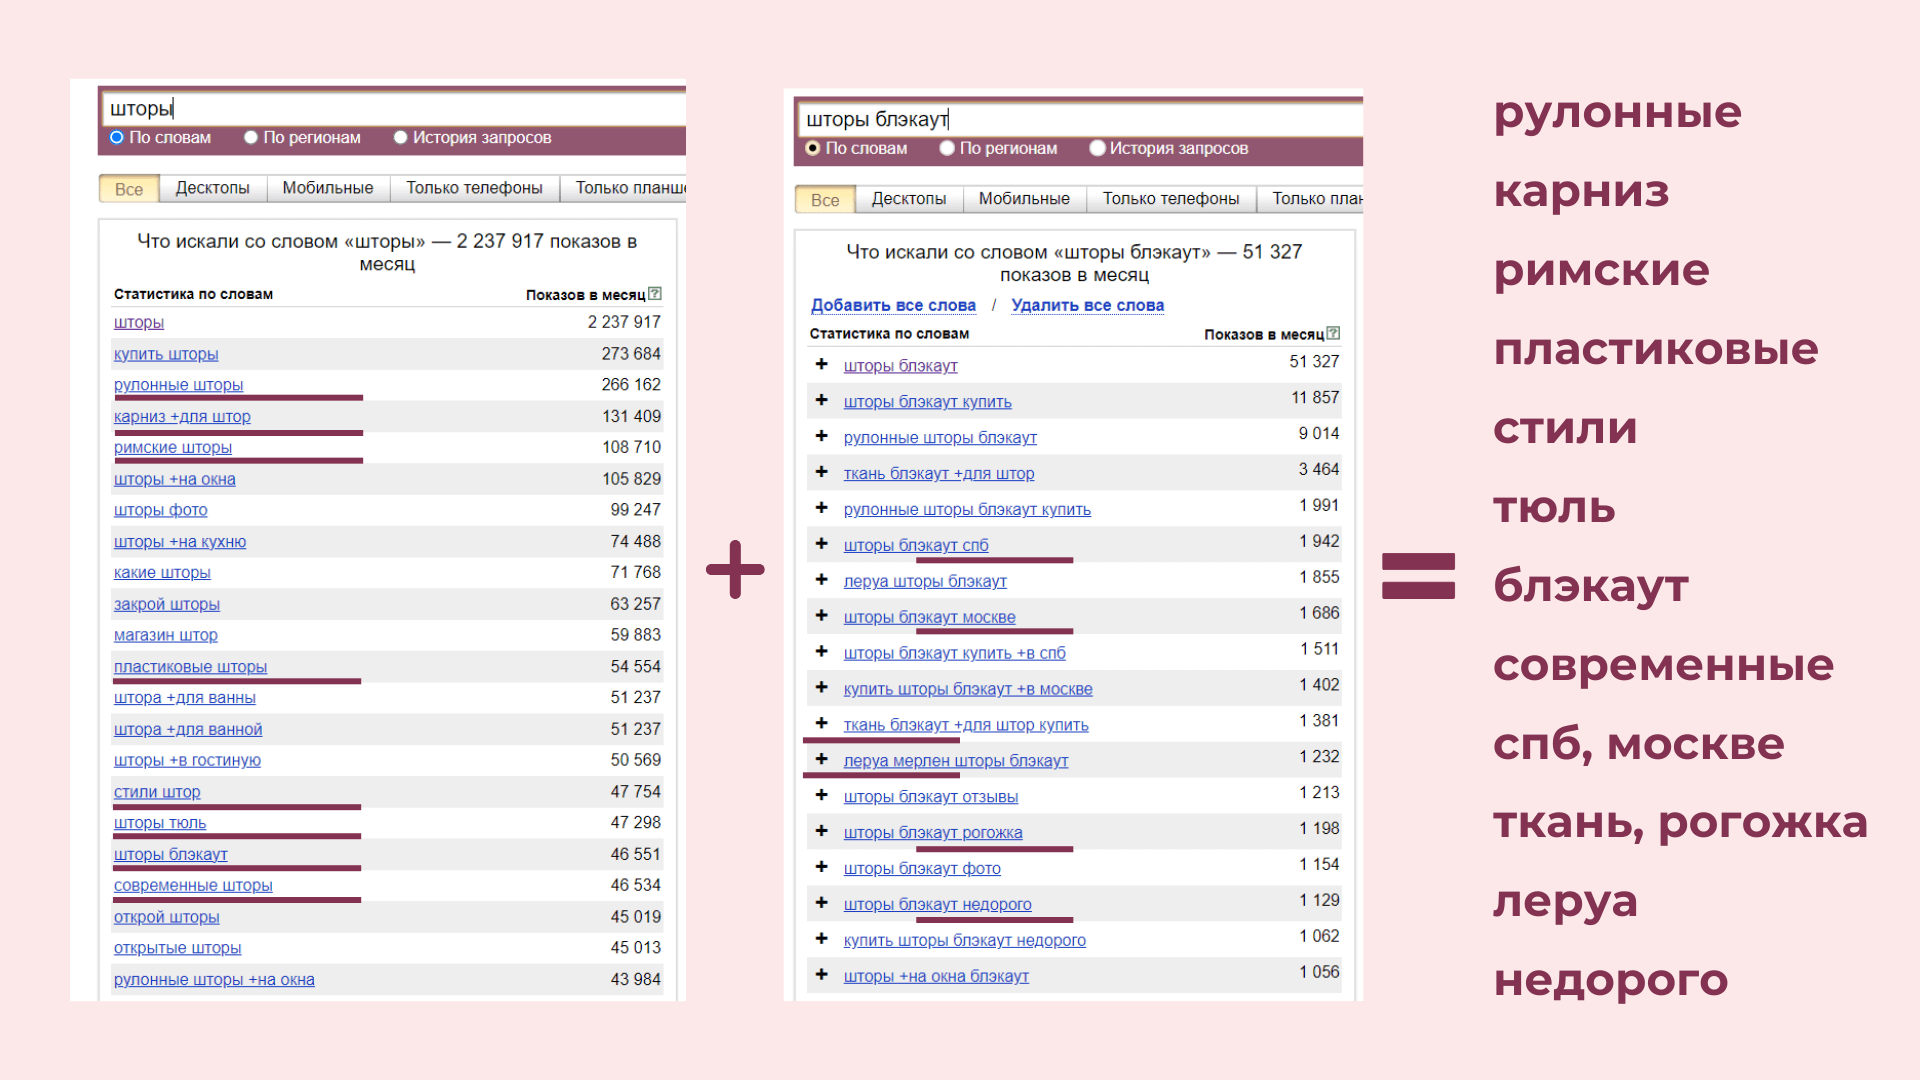Open «стили штор» query link

157,791
